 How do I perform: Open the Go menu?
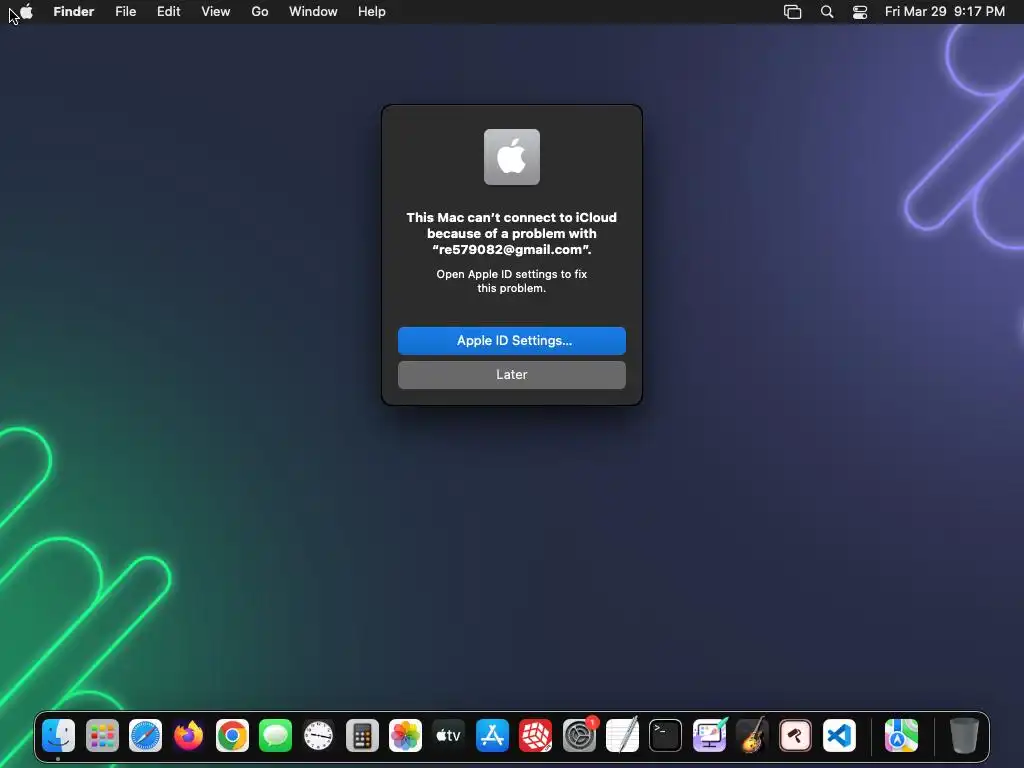(x=260, y=12)
